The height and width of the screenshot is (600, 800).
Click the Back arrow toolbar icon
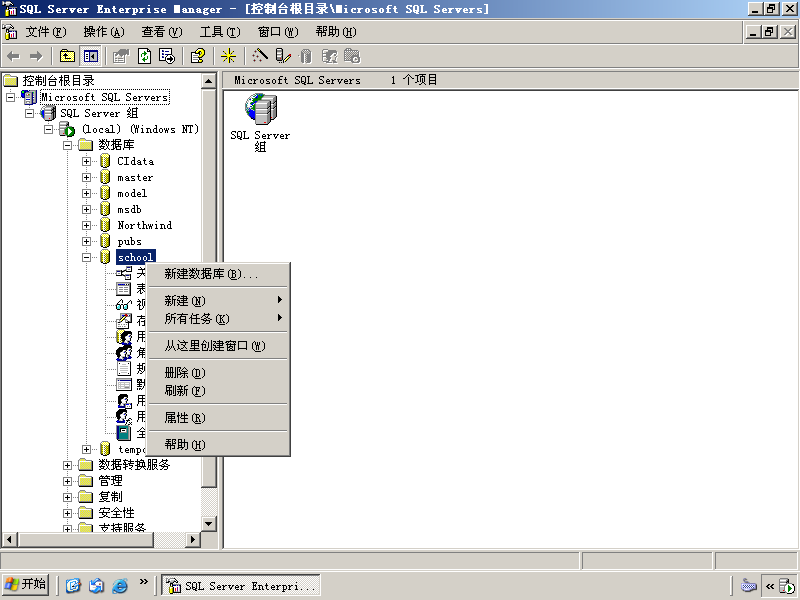[14, 56]
